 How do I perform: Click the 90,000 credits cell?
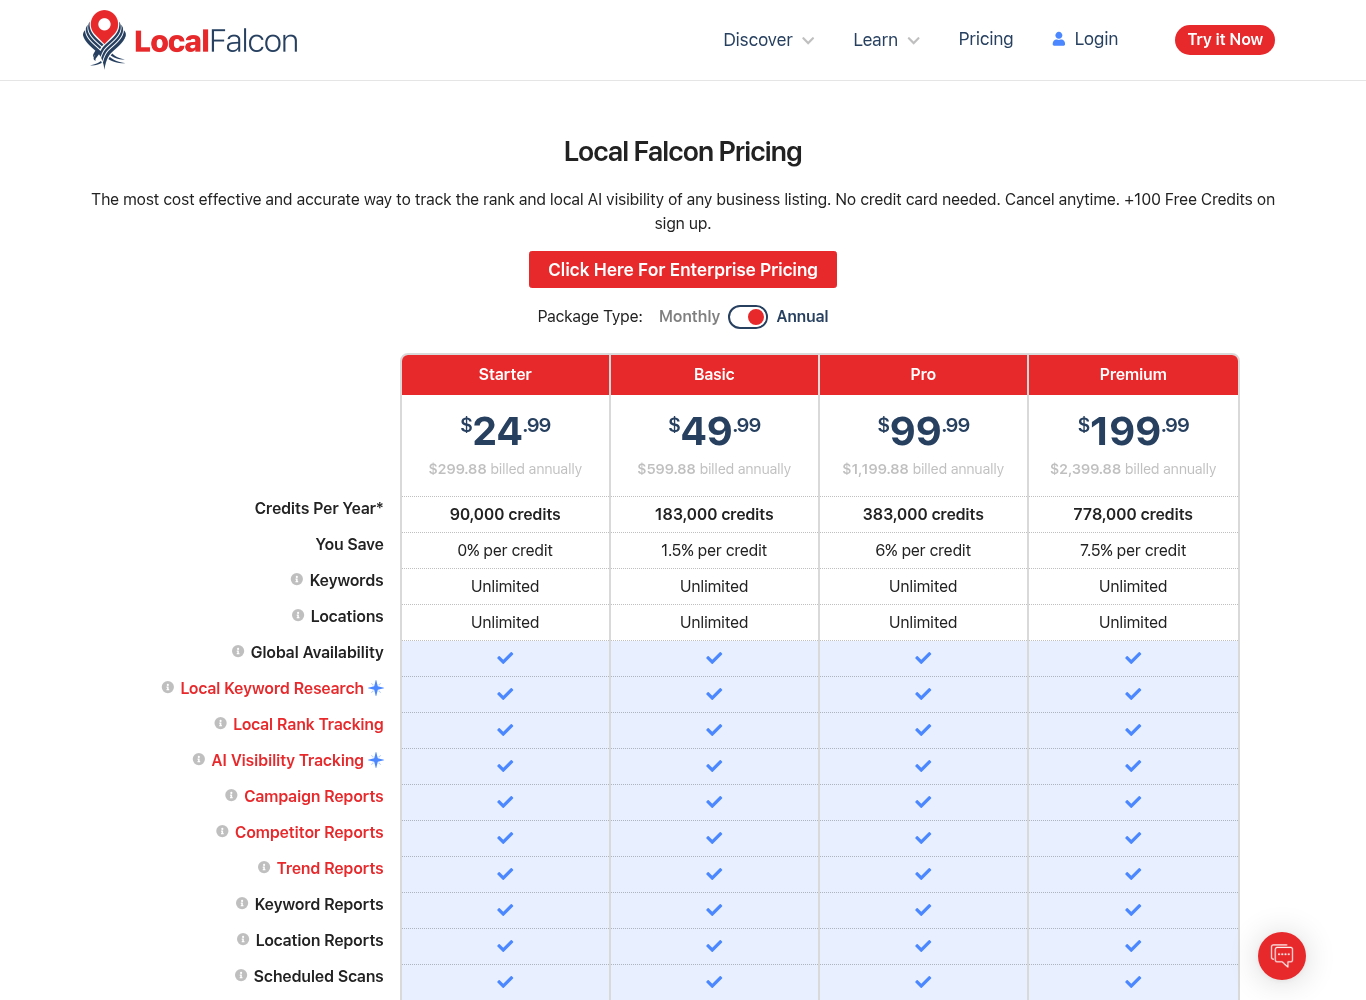click(x=505, y=514)
